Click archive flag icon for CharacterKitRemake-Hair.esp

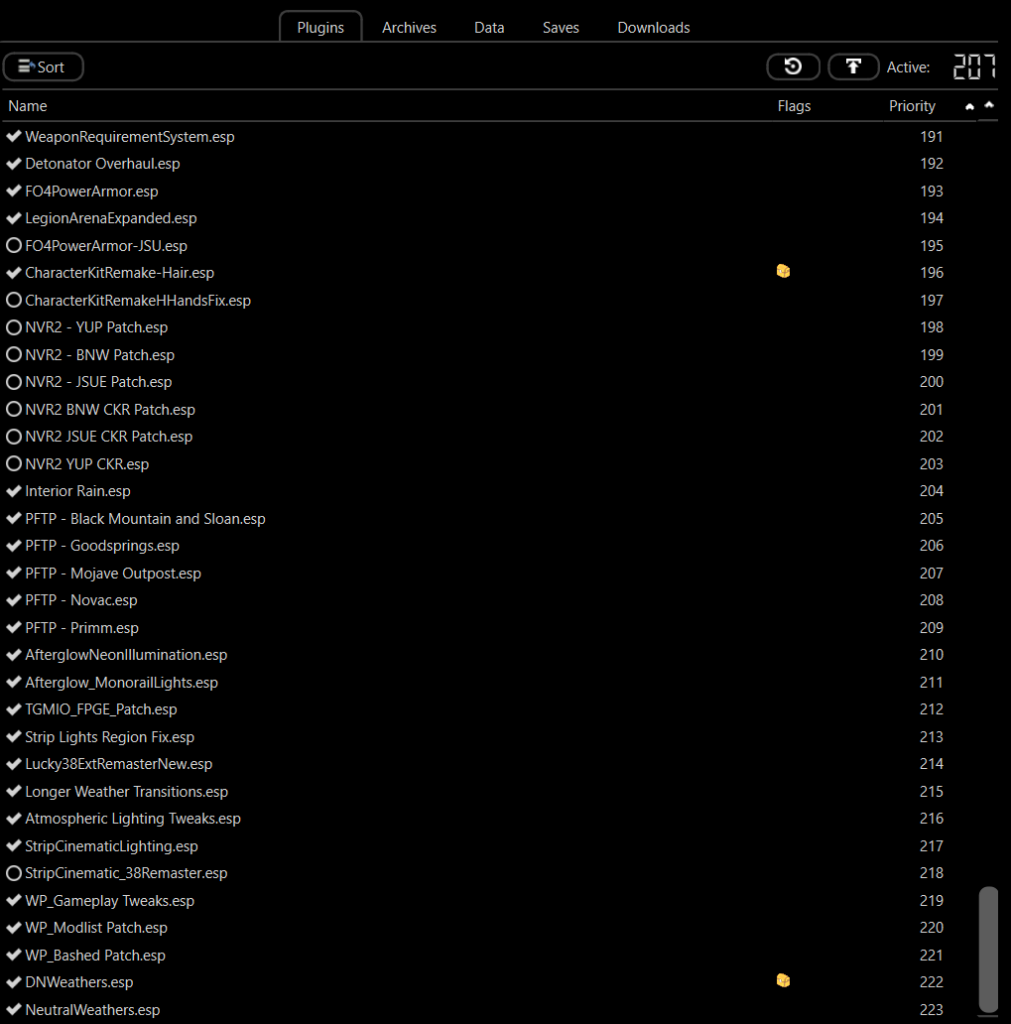[783, 271]
